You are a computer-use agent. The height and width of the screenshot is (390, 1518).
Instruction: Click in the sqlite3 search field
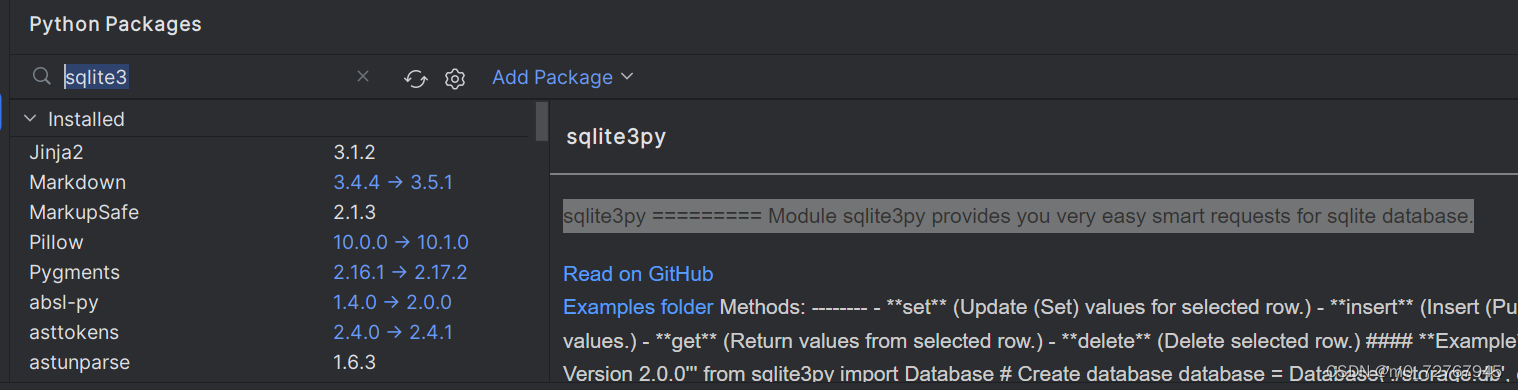coord(205,77)
